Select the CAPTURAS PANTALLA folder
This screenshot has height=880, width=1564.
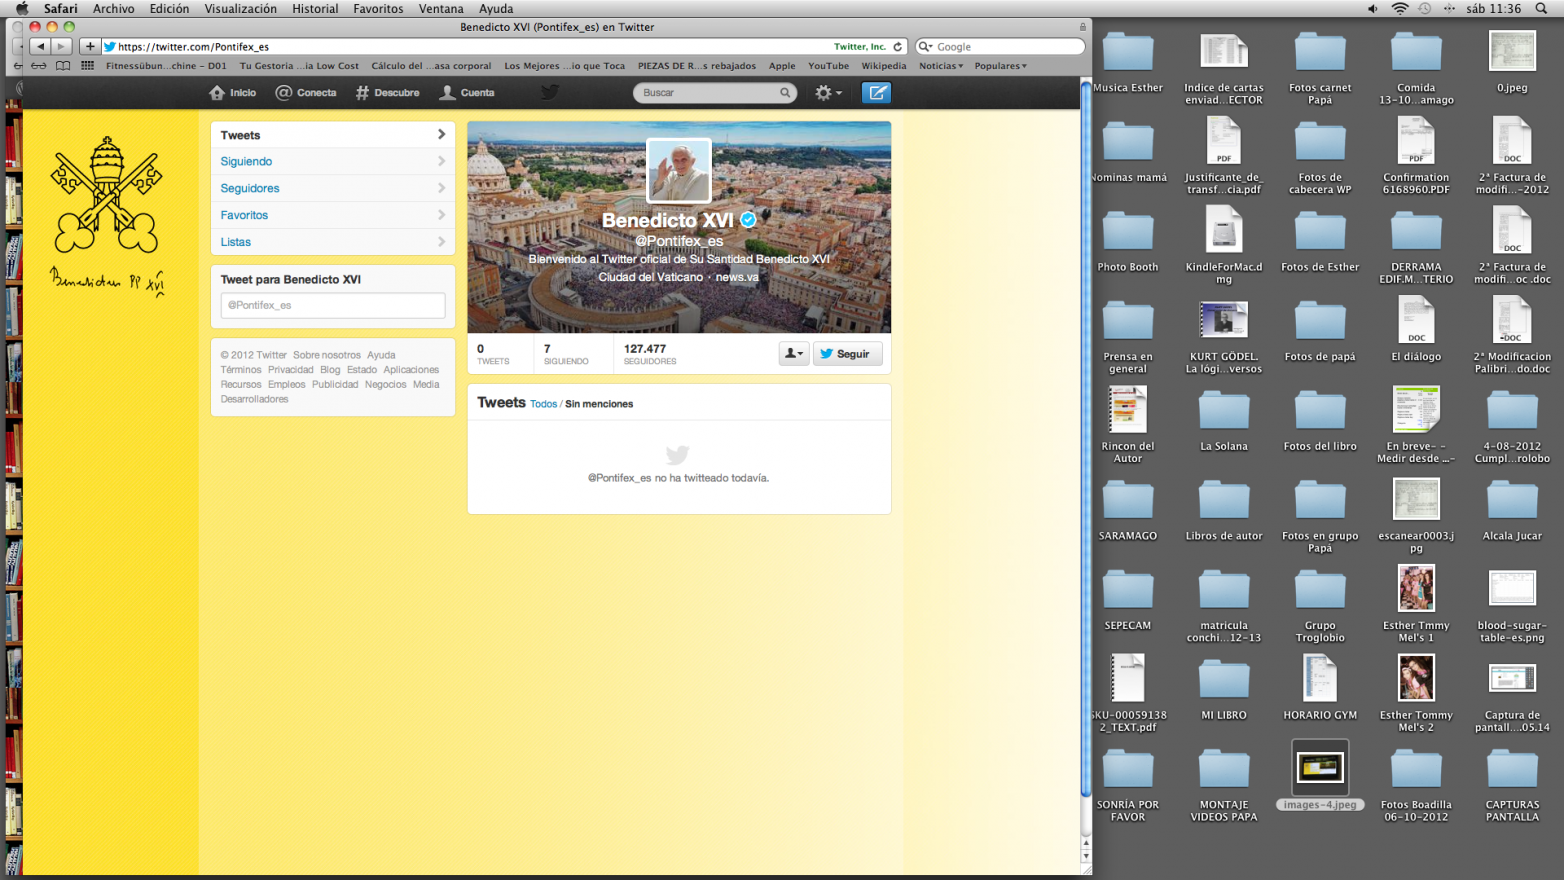pyautogui.click(x=1512, y=786)
